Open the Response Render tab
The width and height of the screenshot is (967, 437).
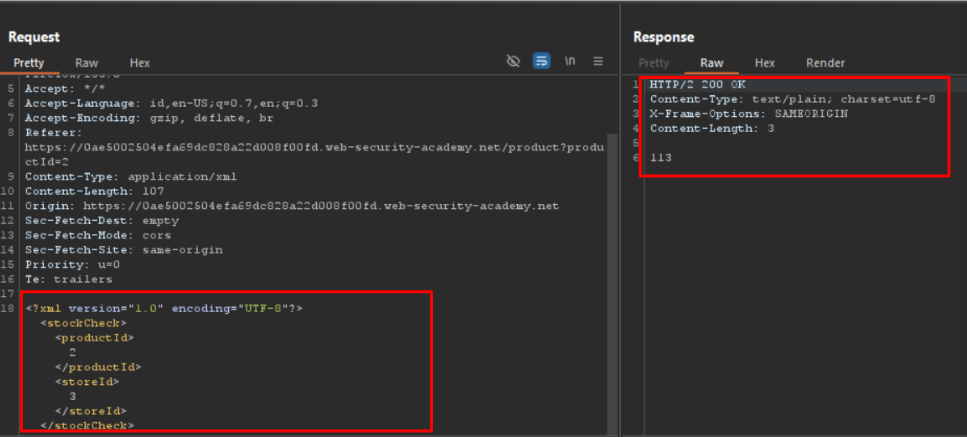825,63
